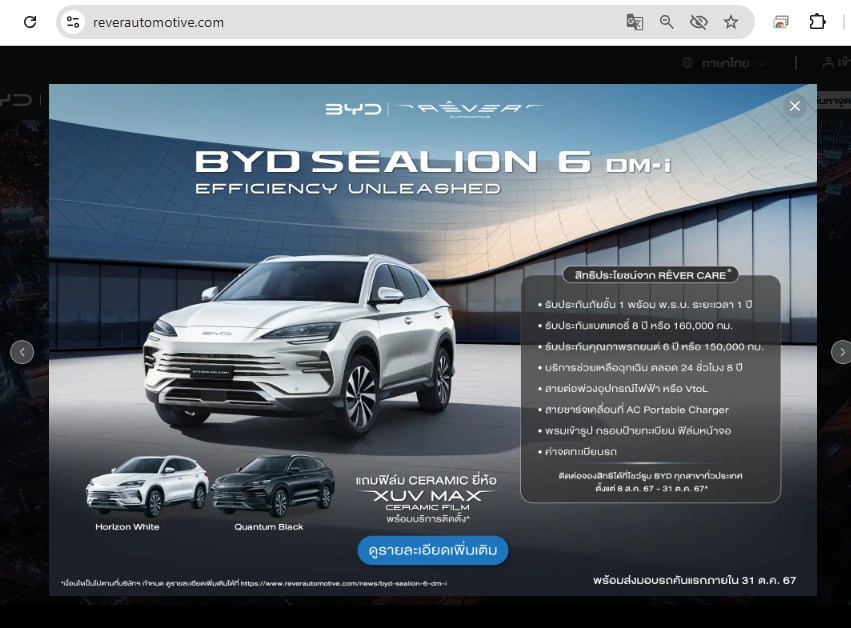The width and height of the screenshot is (851, 628).
Task: Click the 160,000 กม. battery warranty line
Action: [x=636, y=326]
